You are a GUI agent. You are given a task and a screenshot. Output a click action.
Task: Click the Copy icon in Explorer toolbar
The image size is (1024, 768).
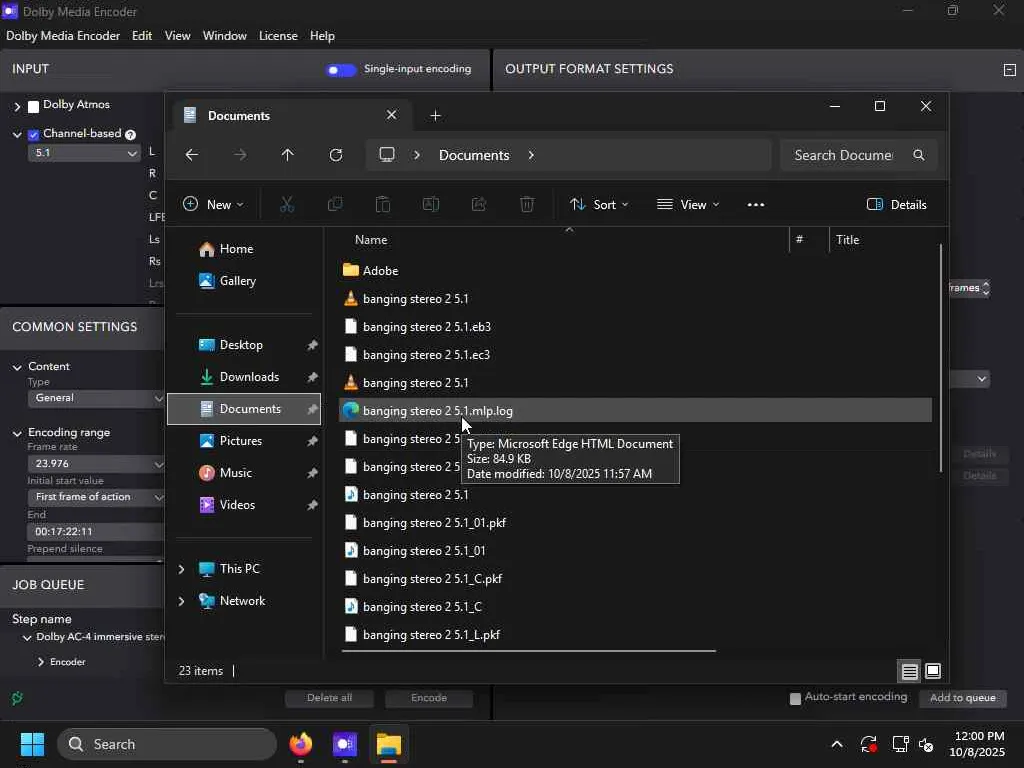pyautogui.click(x=334, y=204)
